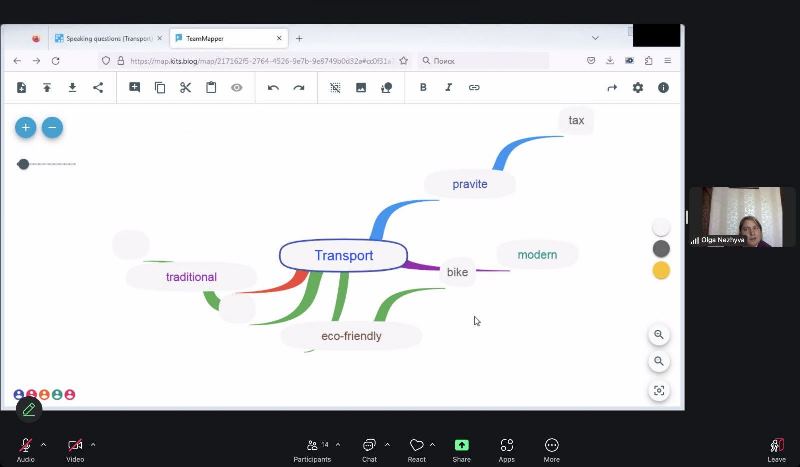Toggle italic text formatting
This screenshot has width=800, height=467.
pos(448,87)
